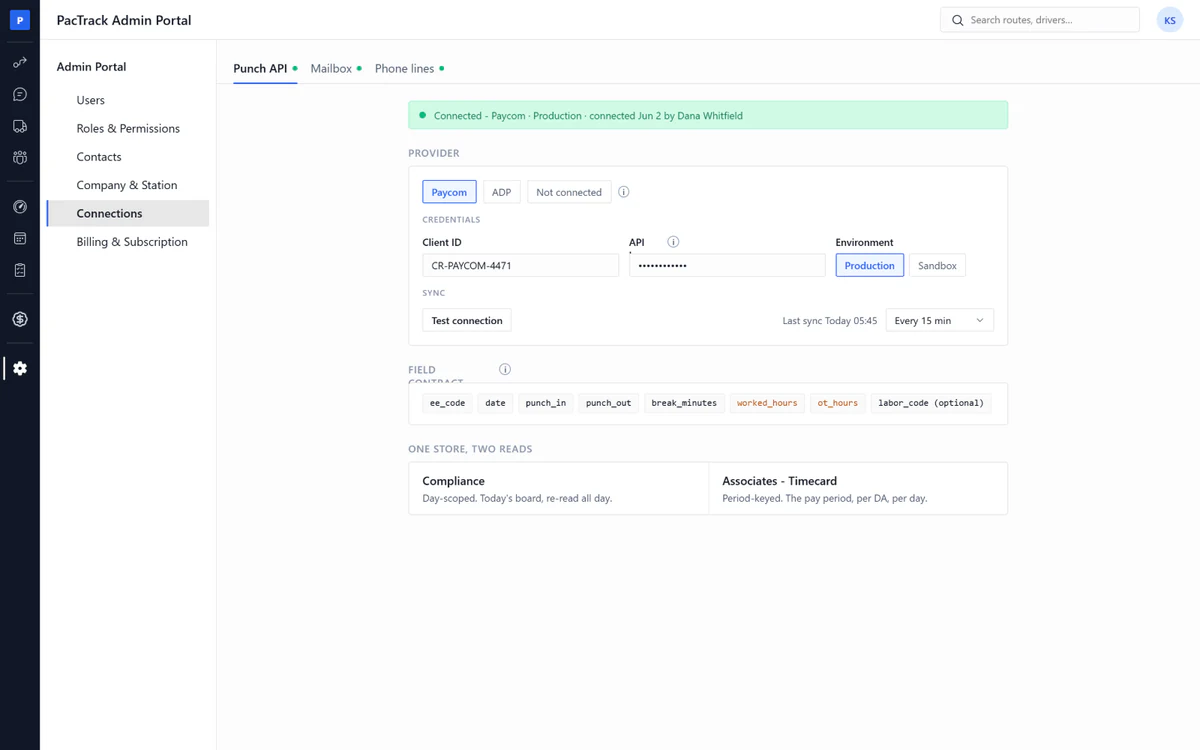The height and width of the screenshot is (750, 1200).
Task: Select ADP as provider
Action: 502,192
